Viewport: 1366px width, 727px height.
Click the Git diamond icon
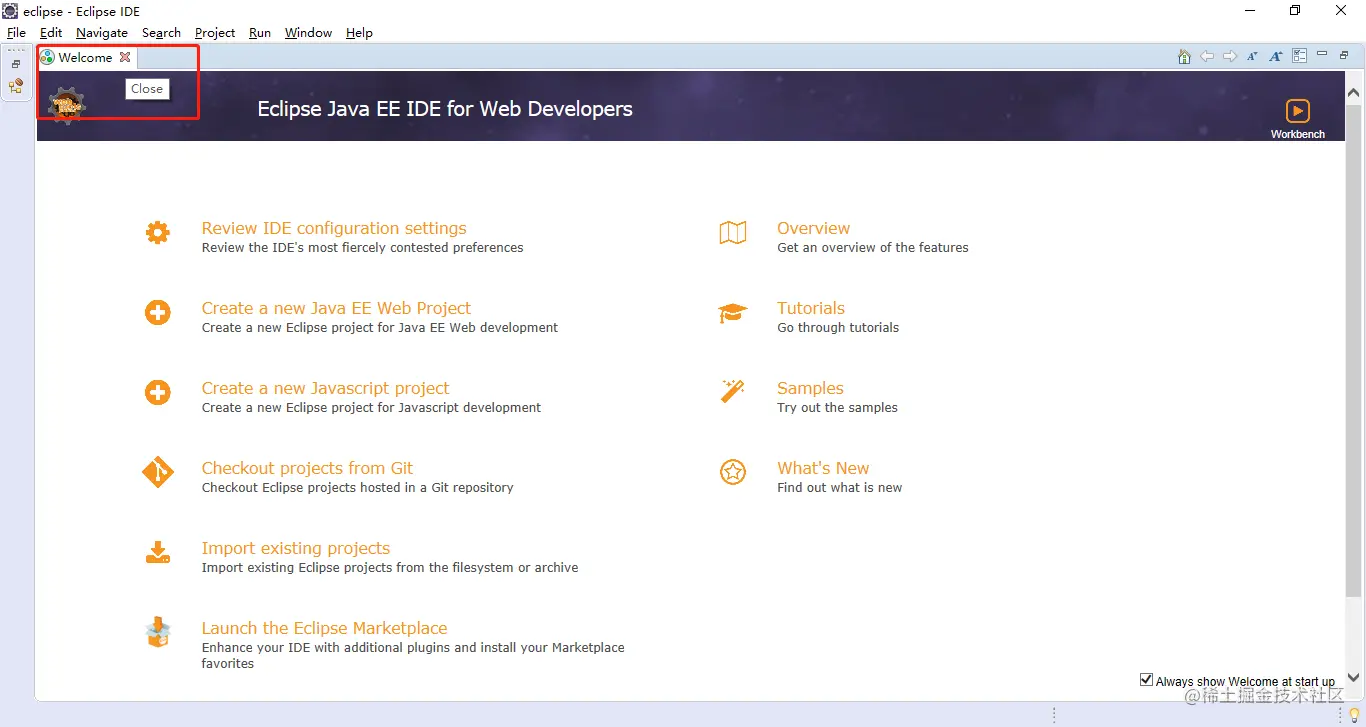coord(158,472)
